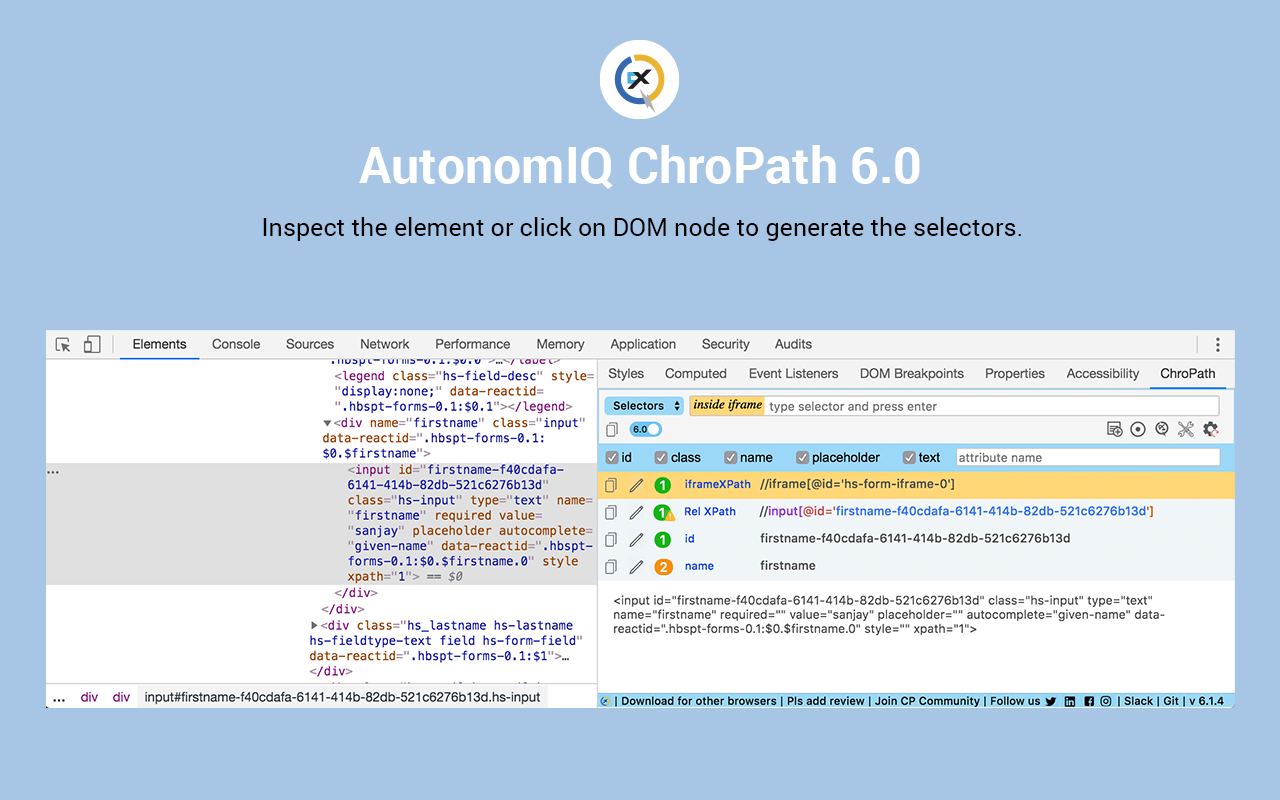Switch to the Console tab
Image resolution: width=1280 pixels, height=800 pixels.
point(236,344)
